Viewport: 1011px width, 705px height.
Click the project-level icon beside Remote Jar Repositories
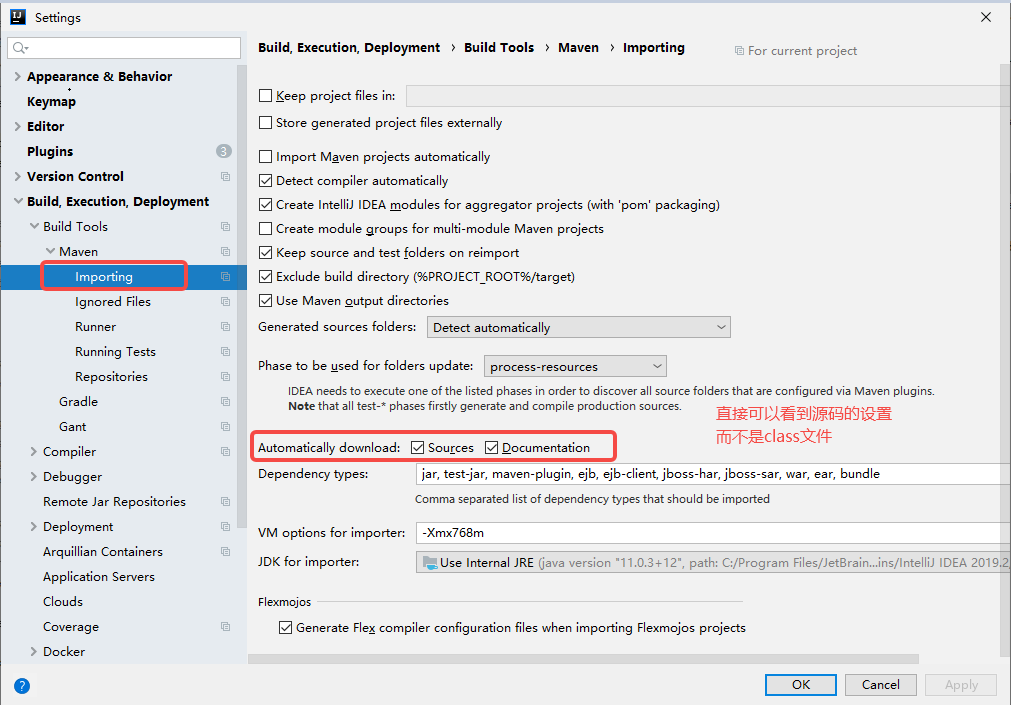point(225,502)
